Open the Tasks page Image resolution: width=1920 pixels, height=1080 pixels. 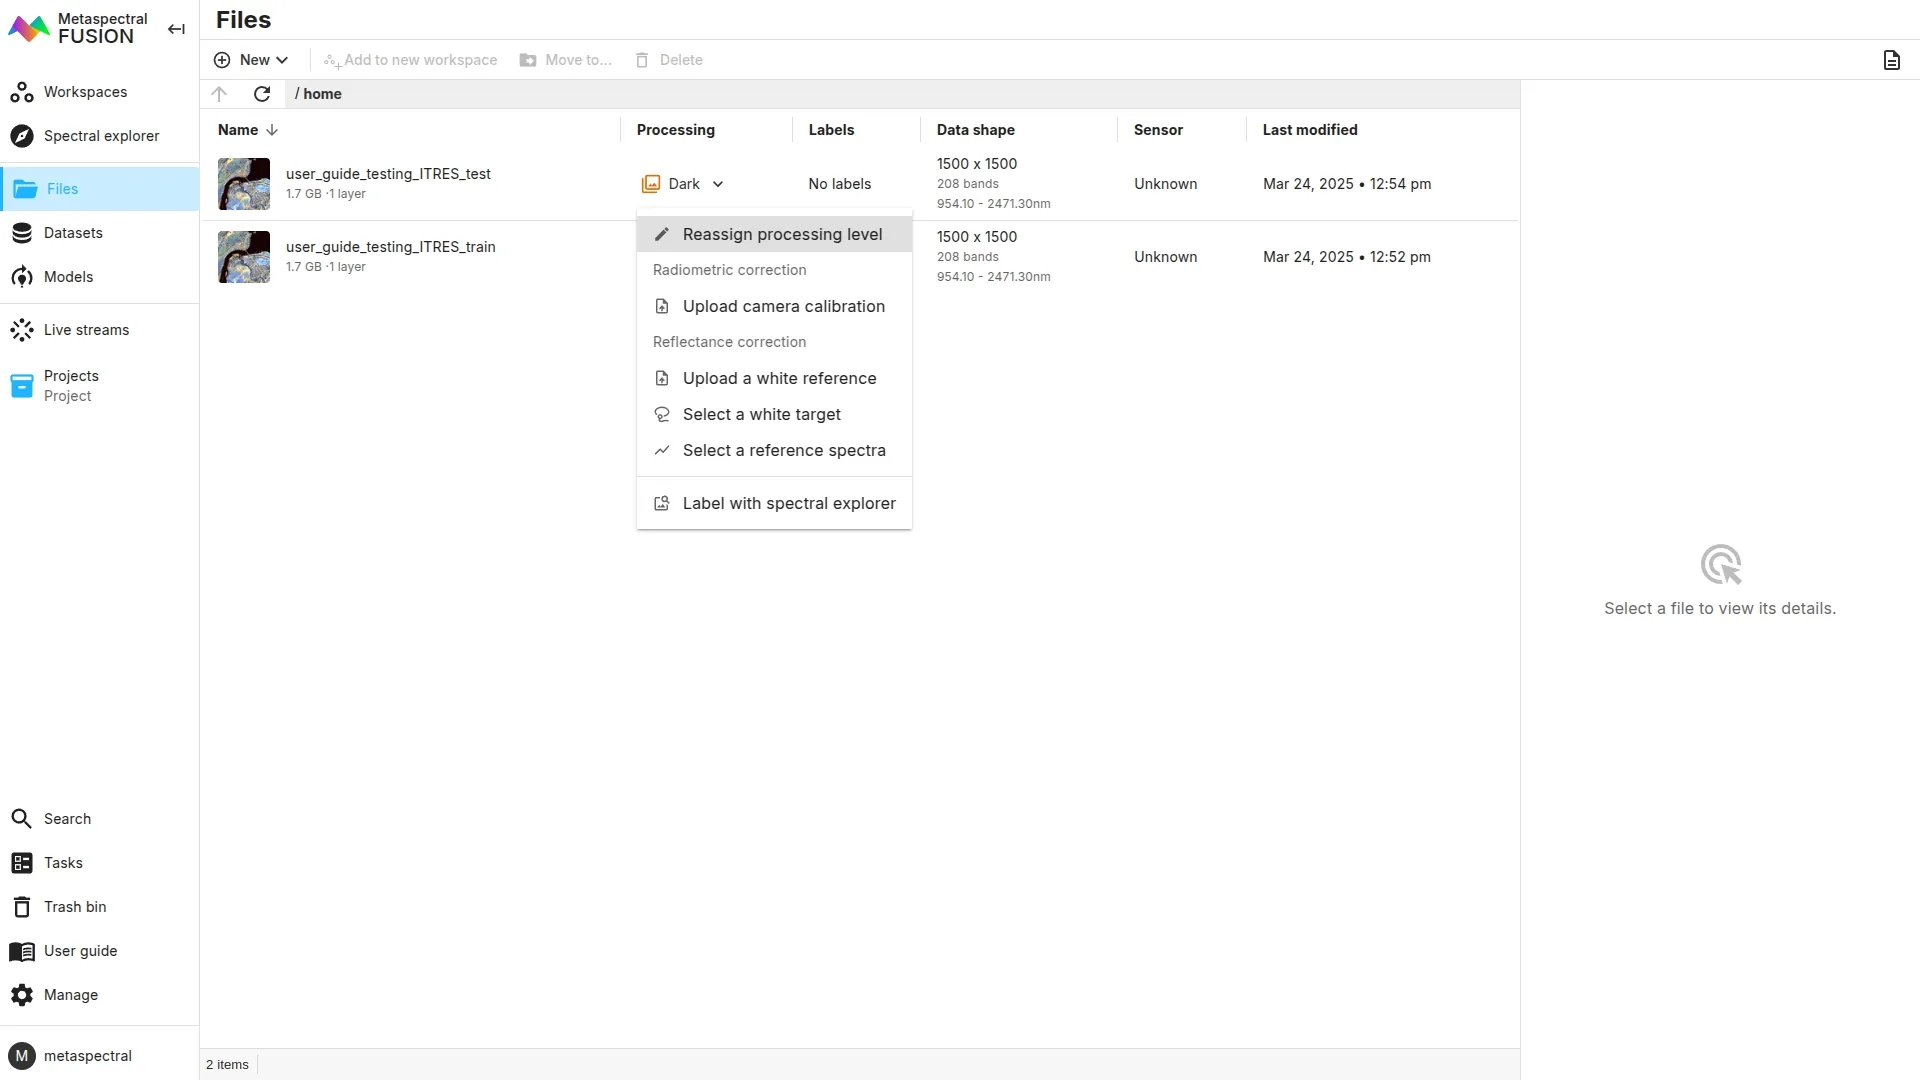coord(63,863)
